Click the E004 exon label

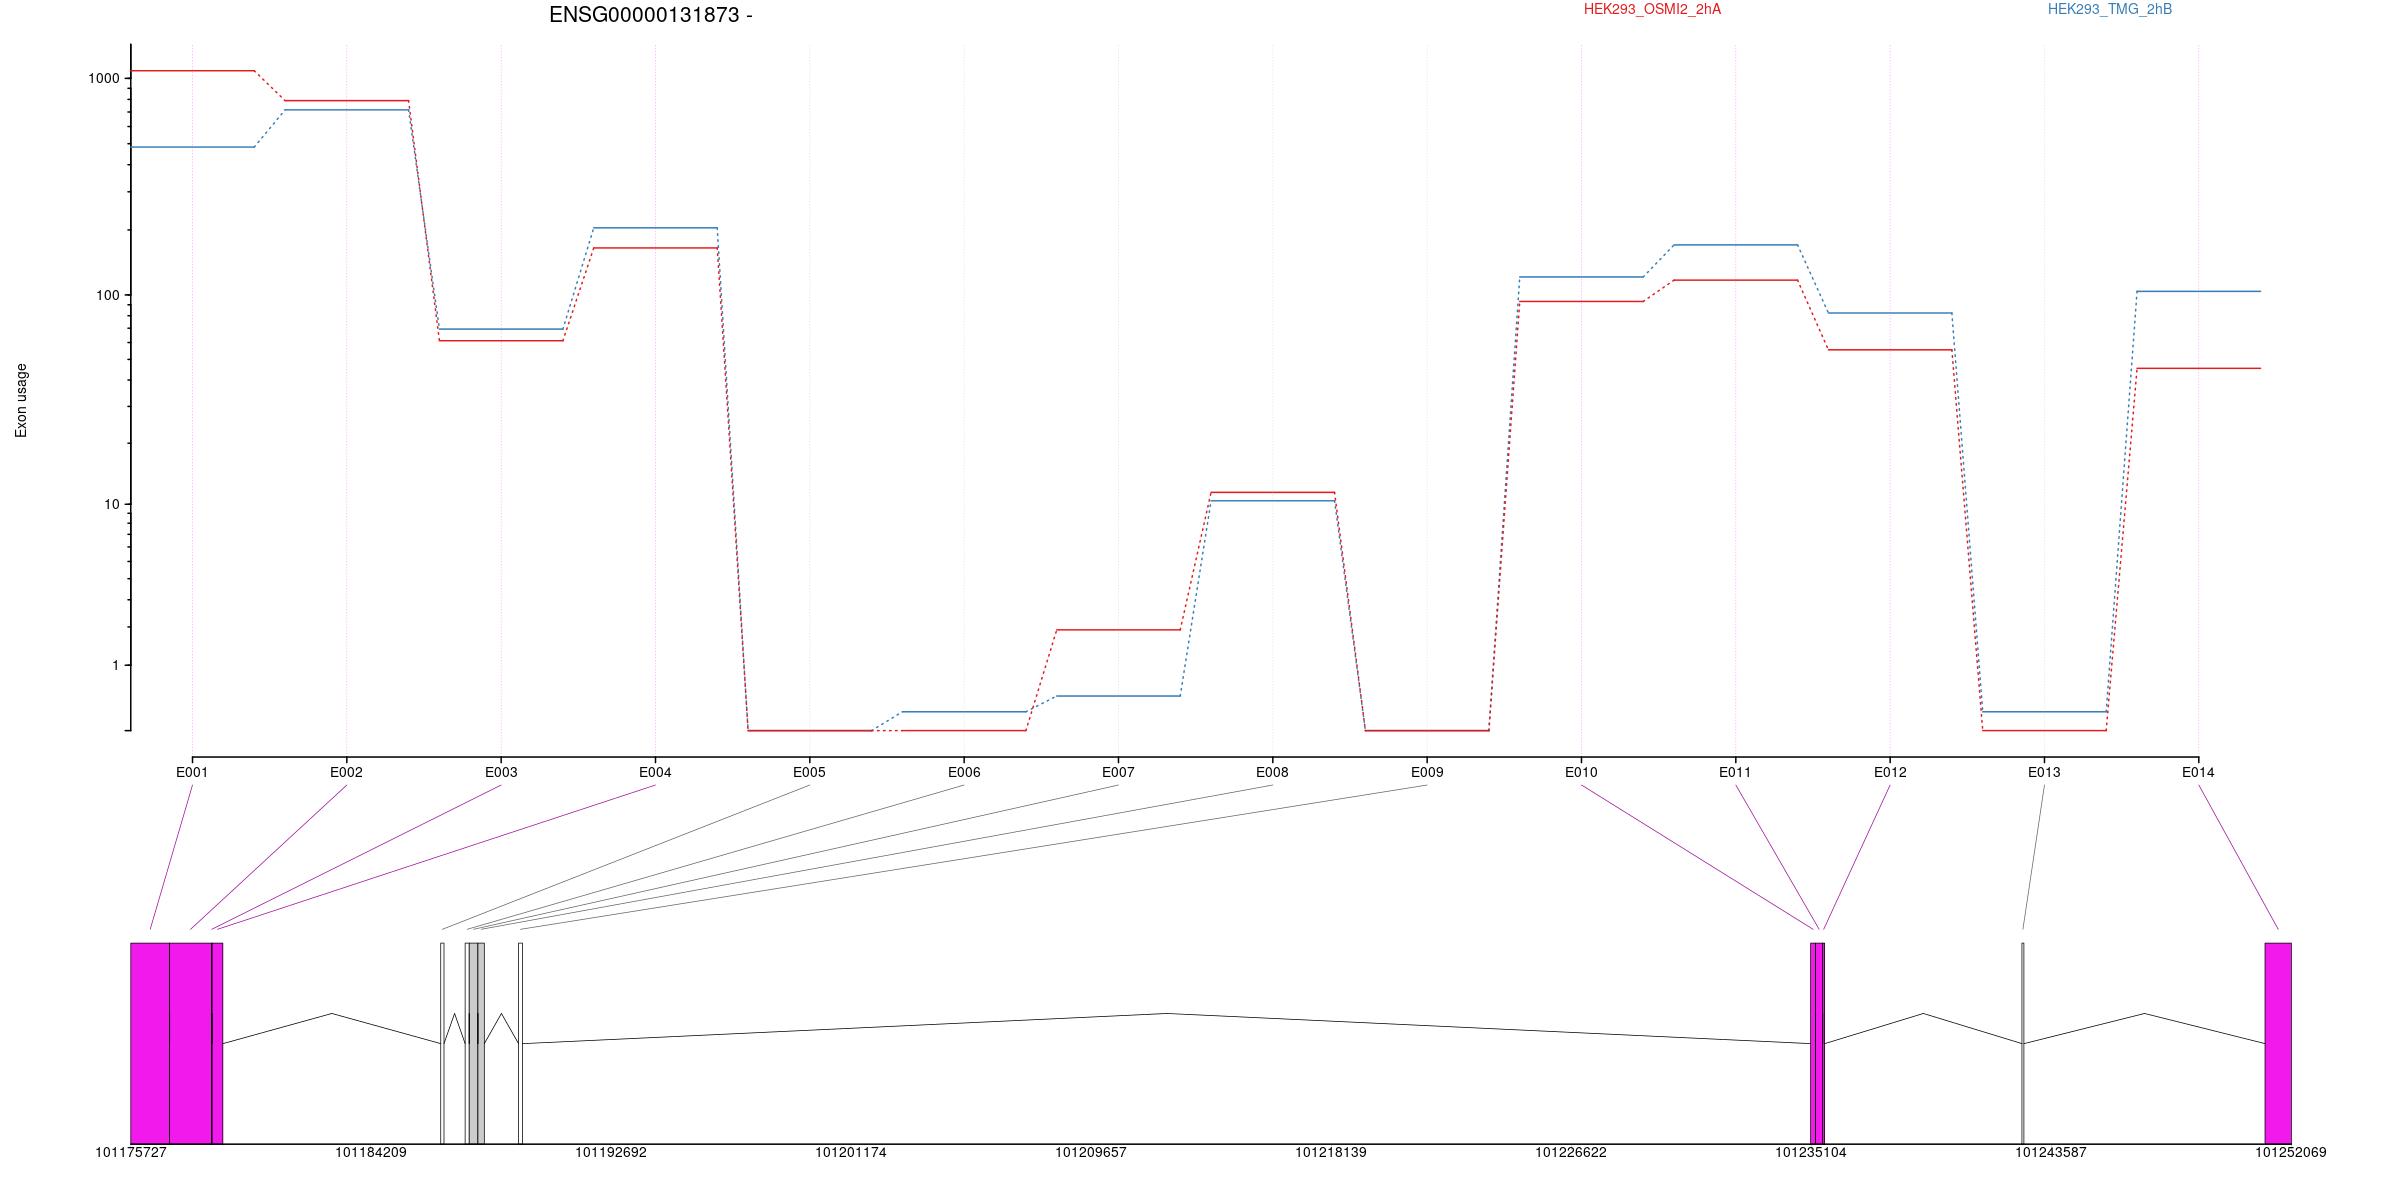[655, 772]
